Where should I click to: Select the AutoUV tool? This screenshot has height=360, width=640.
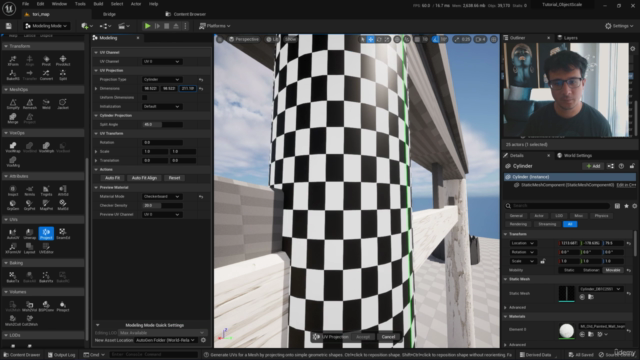13,234
